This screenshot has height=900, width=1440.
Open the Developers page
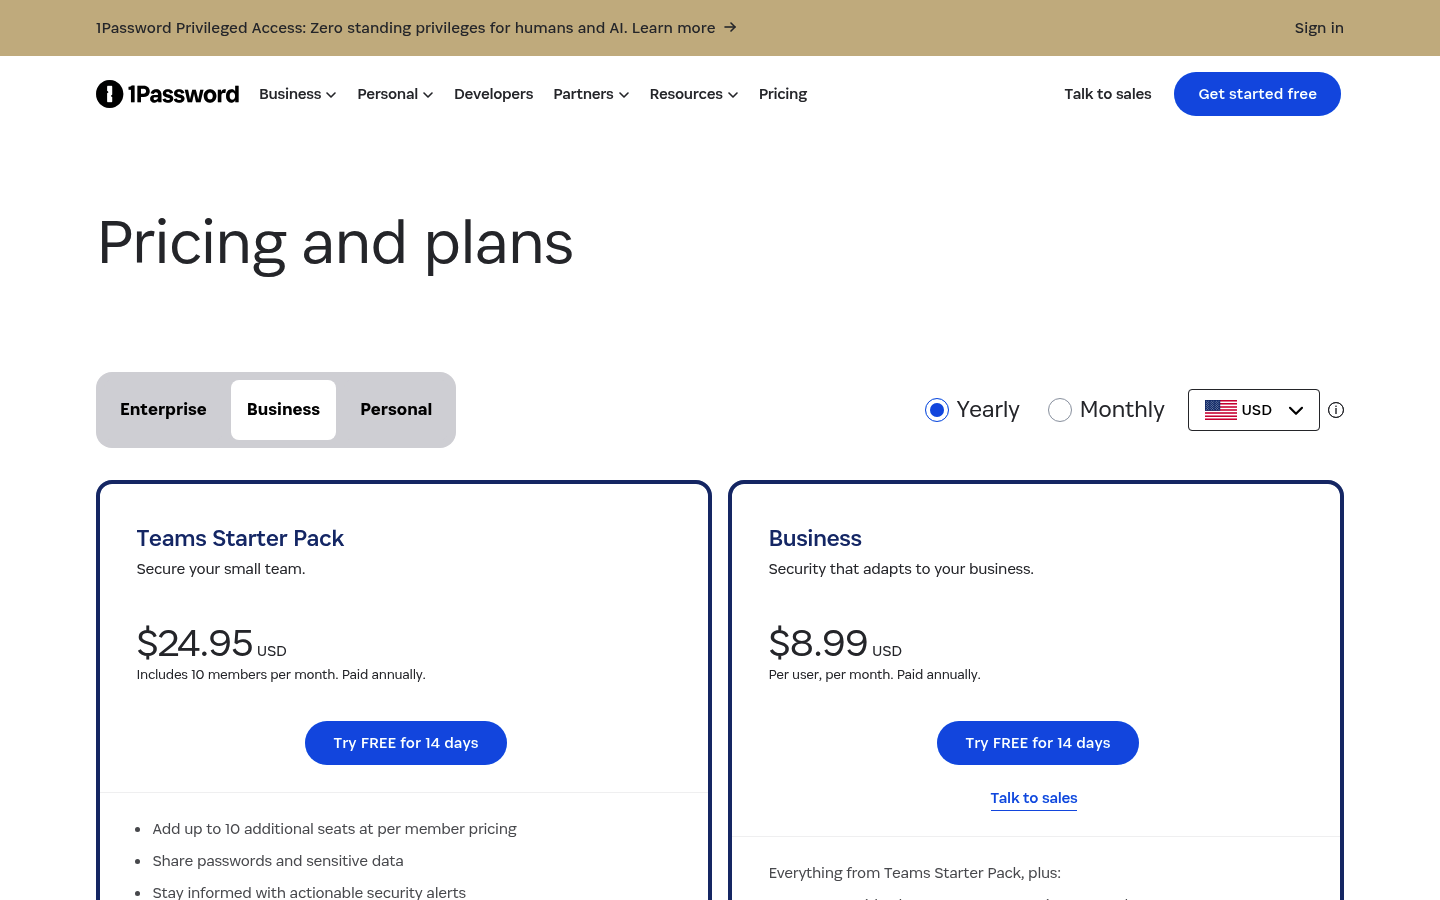tap(494, 94)
